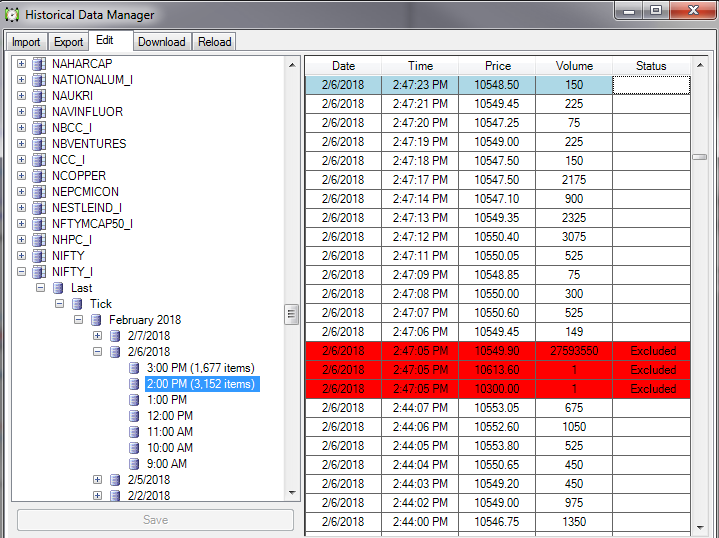Viewport: 719px width, 538px height.
Task: Click the Historical Data Manager app icon
Action: [12, 13]
